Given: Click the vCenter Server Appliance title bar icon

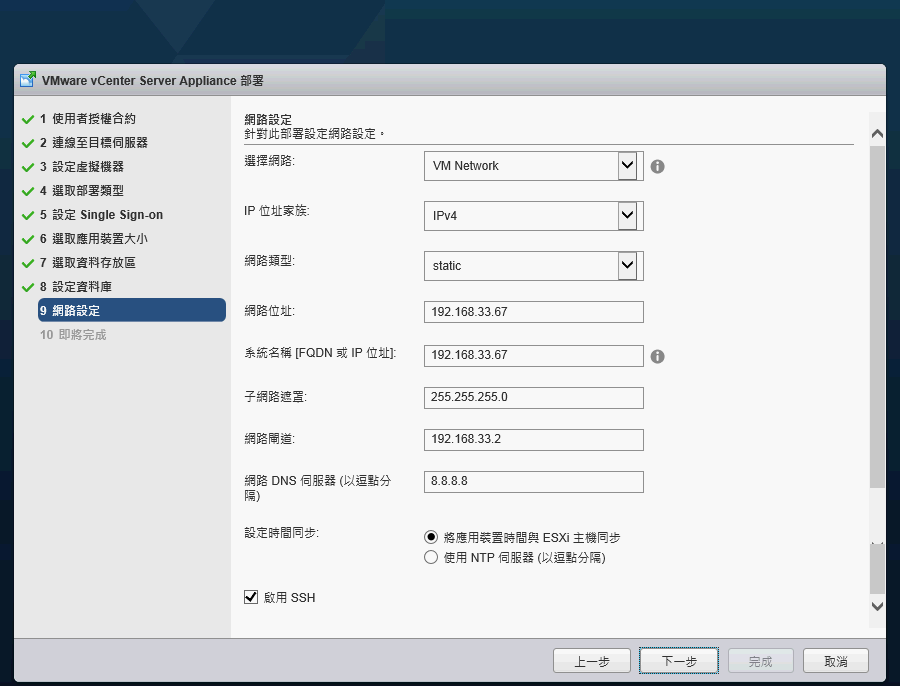Looking at the screenshot, I should 28,80.
